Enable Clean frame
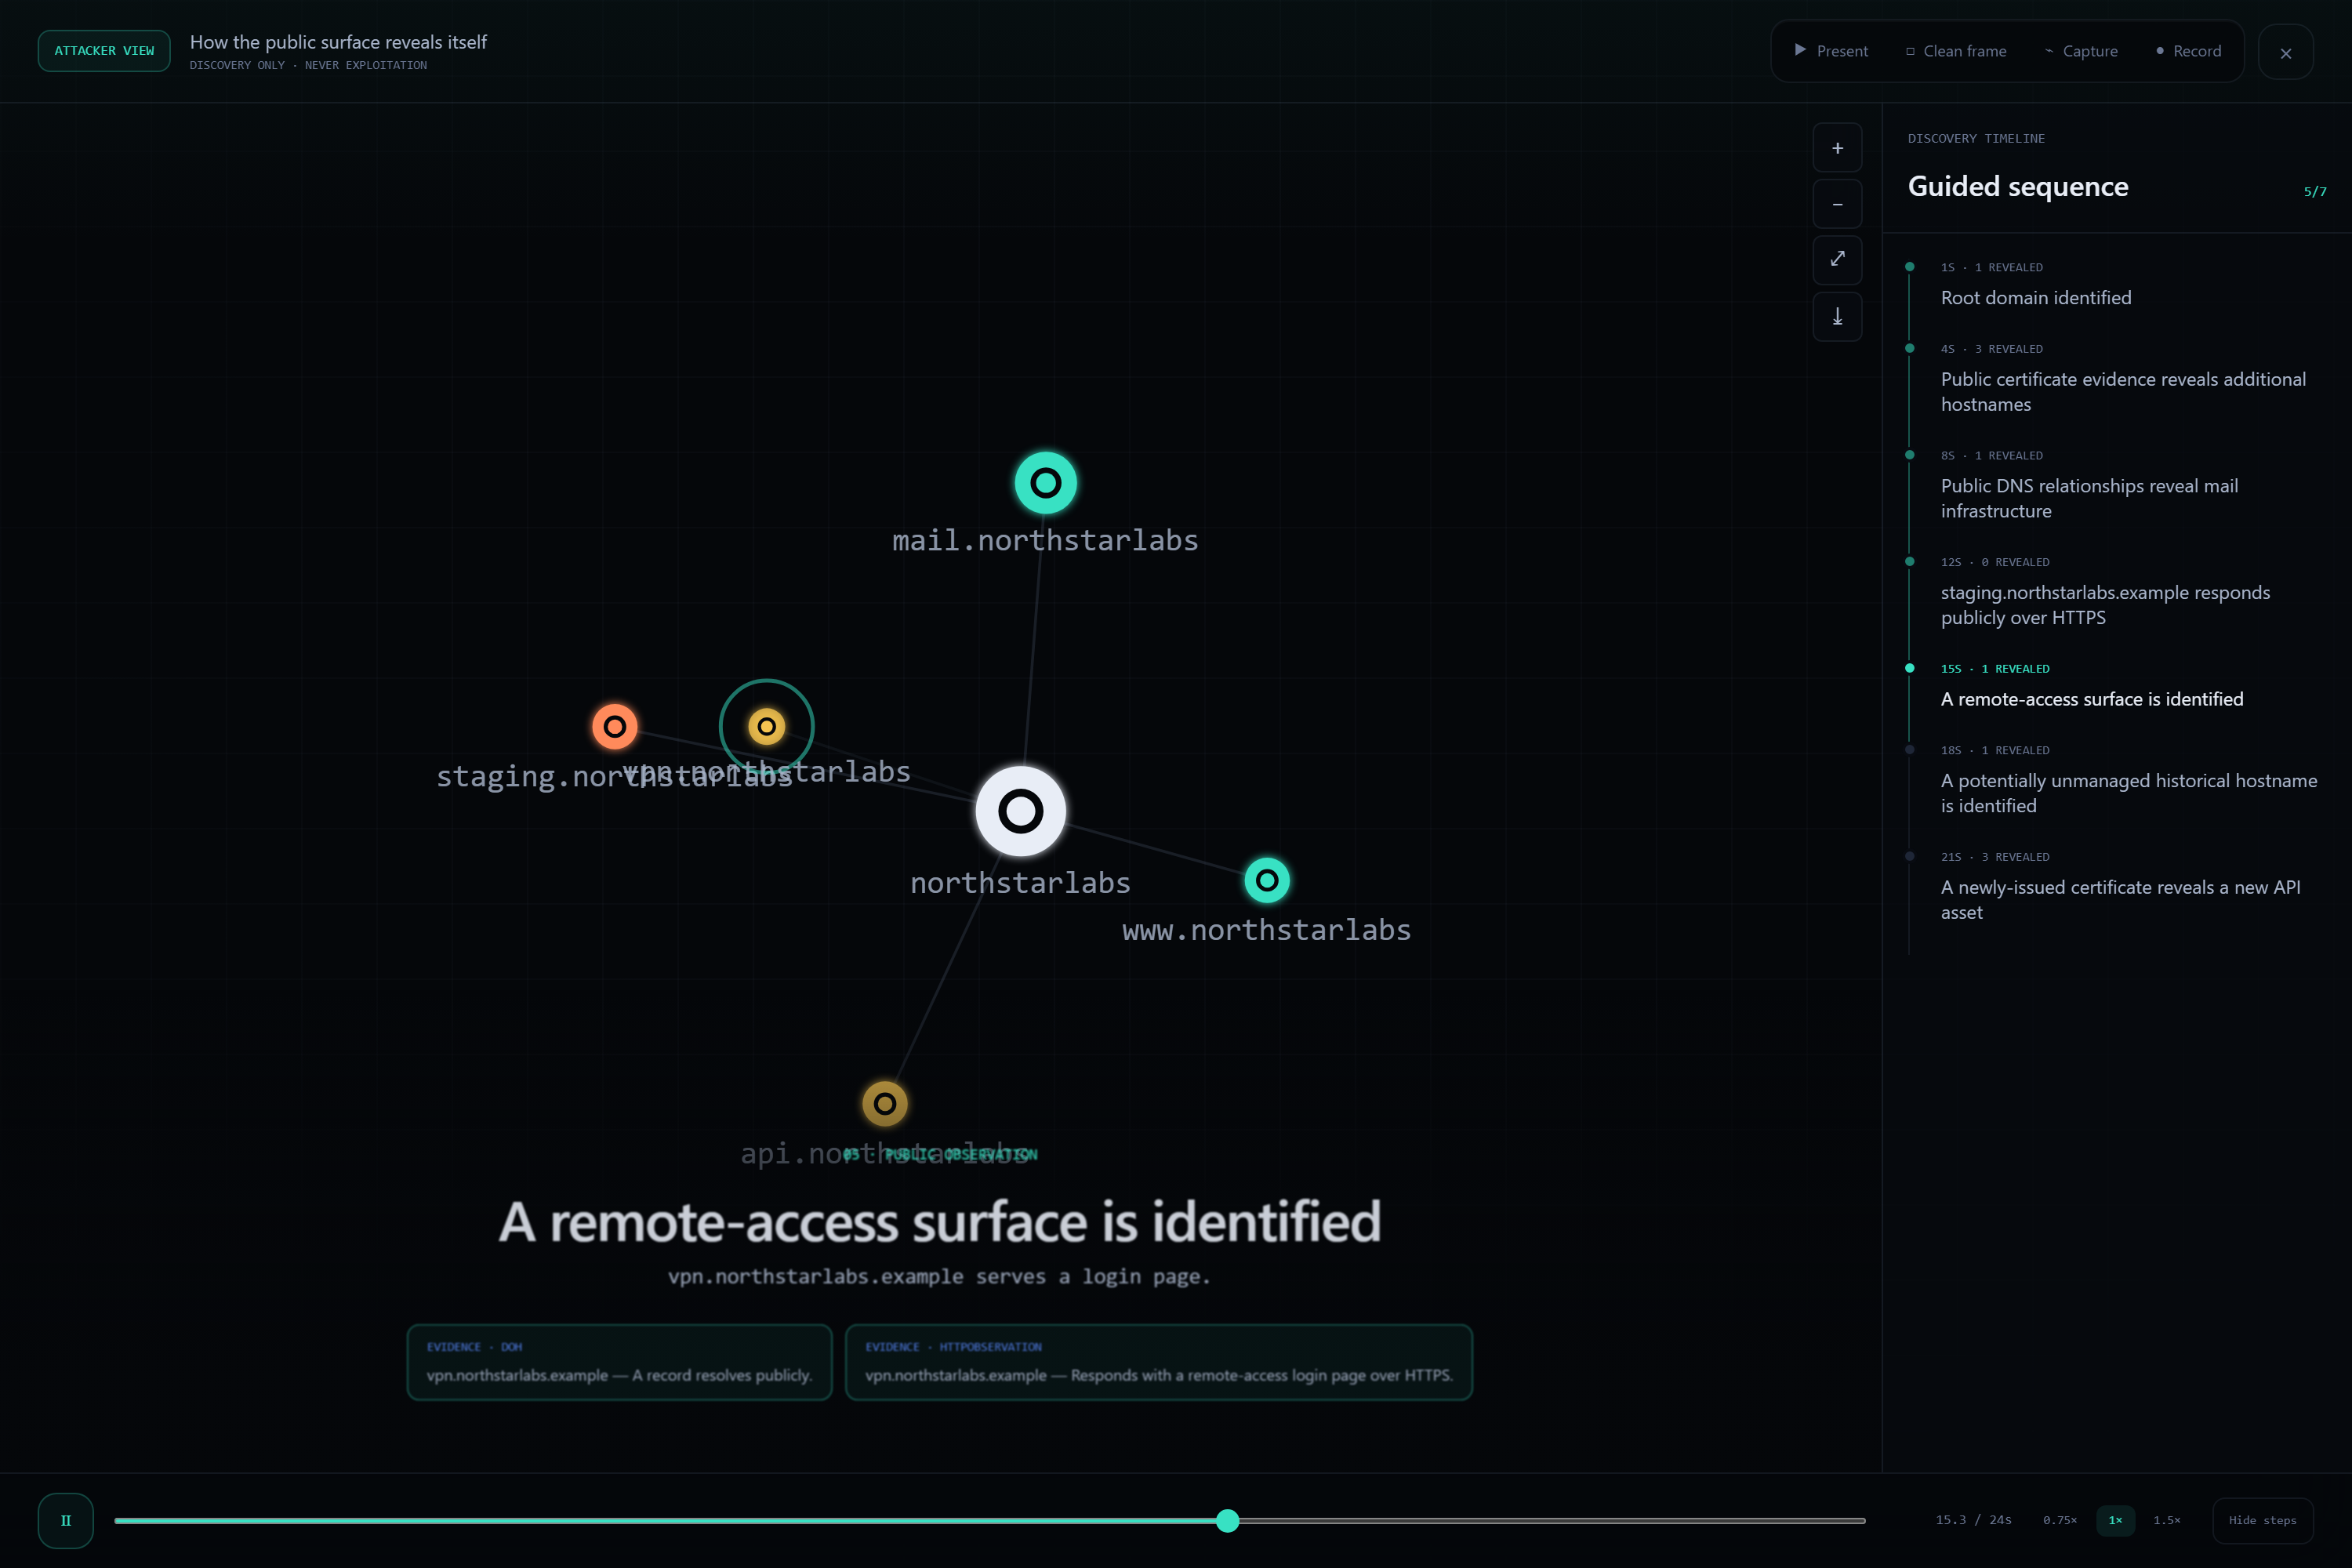The height and width of the screenshot is (1568, 2352). click(x=1956, y=51)
